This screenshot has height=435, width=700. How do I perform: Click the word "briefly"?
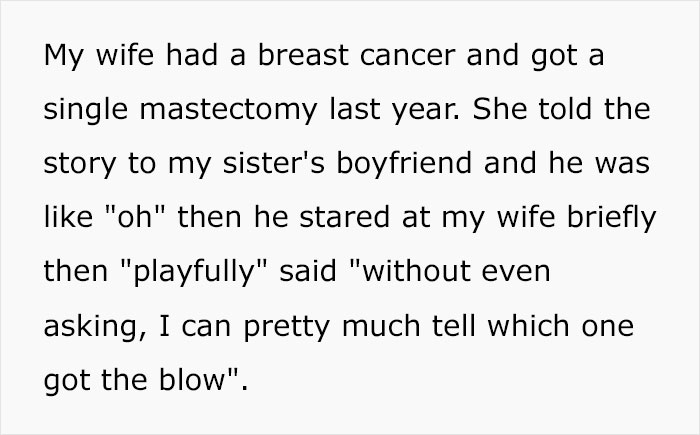(612, 218)
